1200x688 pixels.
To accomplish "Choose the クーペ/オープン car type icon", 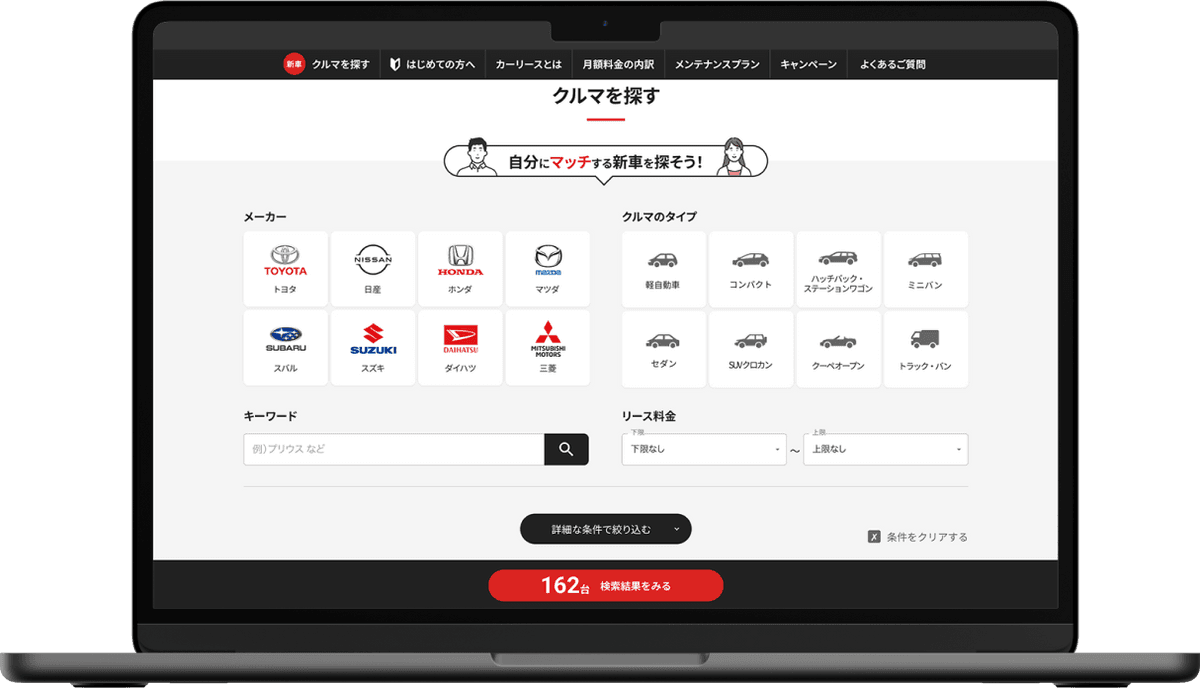I will (838, 341).
